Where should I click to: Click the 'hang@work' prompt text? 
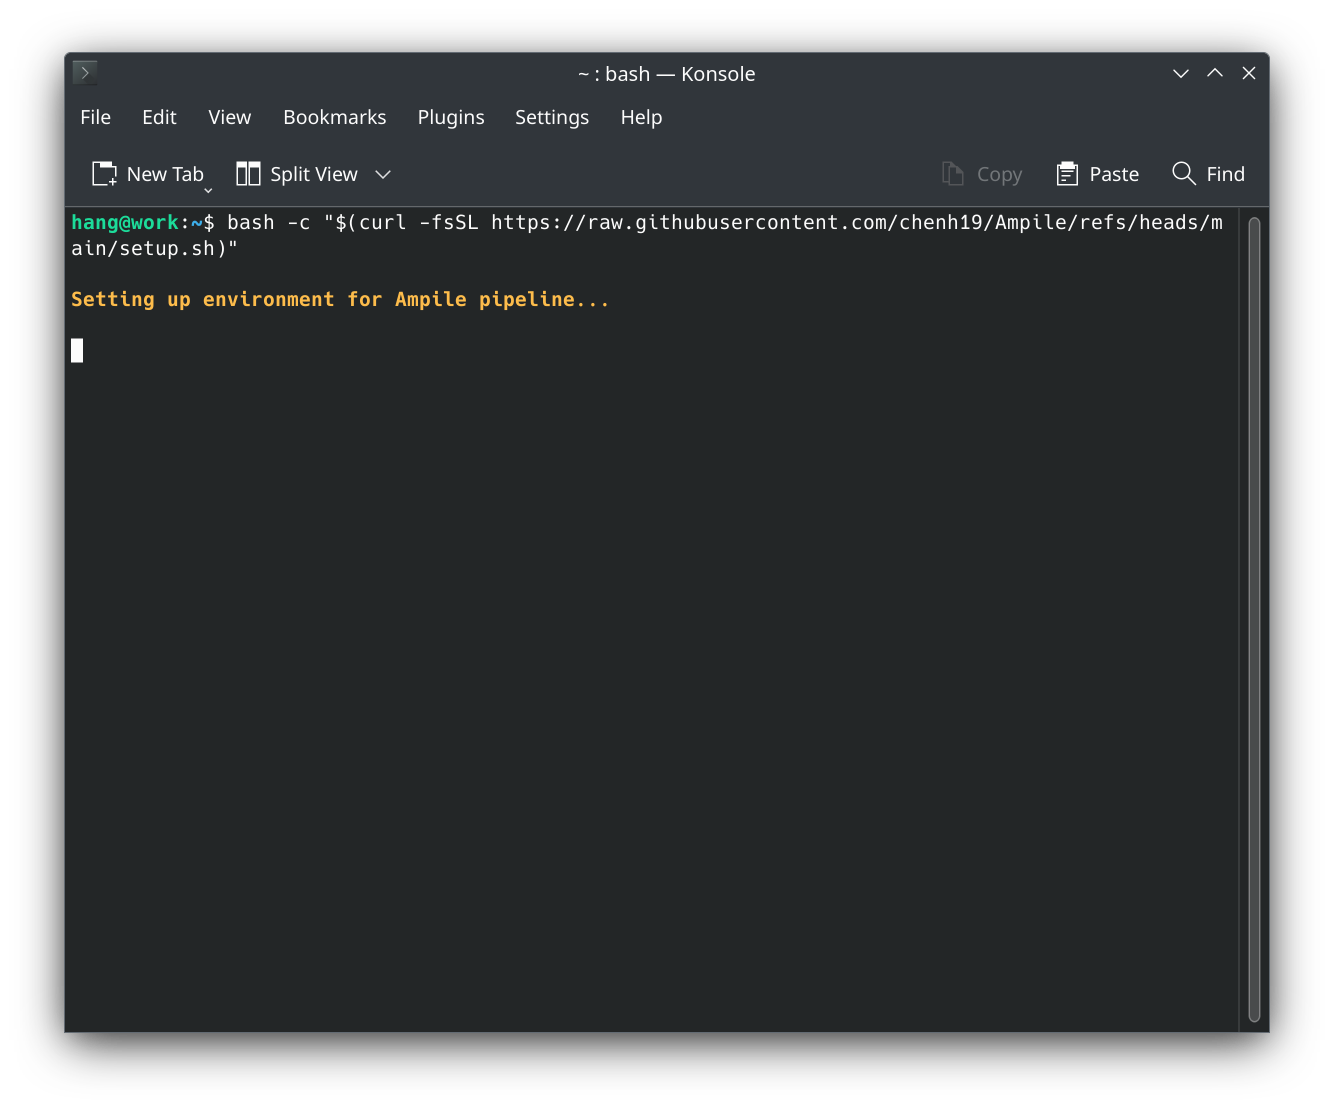coord(125,222)
